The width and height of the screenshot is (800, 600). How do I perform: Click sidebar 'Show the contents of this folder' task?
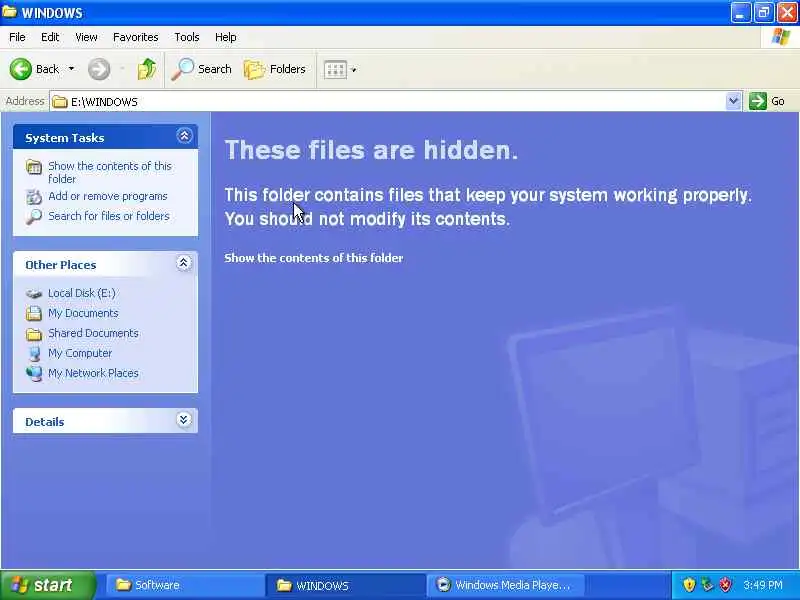click(x=110, y=172)
